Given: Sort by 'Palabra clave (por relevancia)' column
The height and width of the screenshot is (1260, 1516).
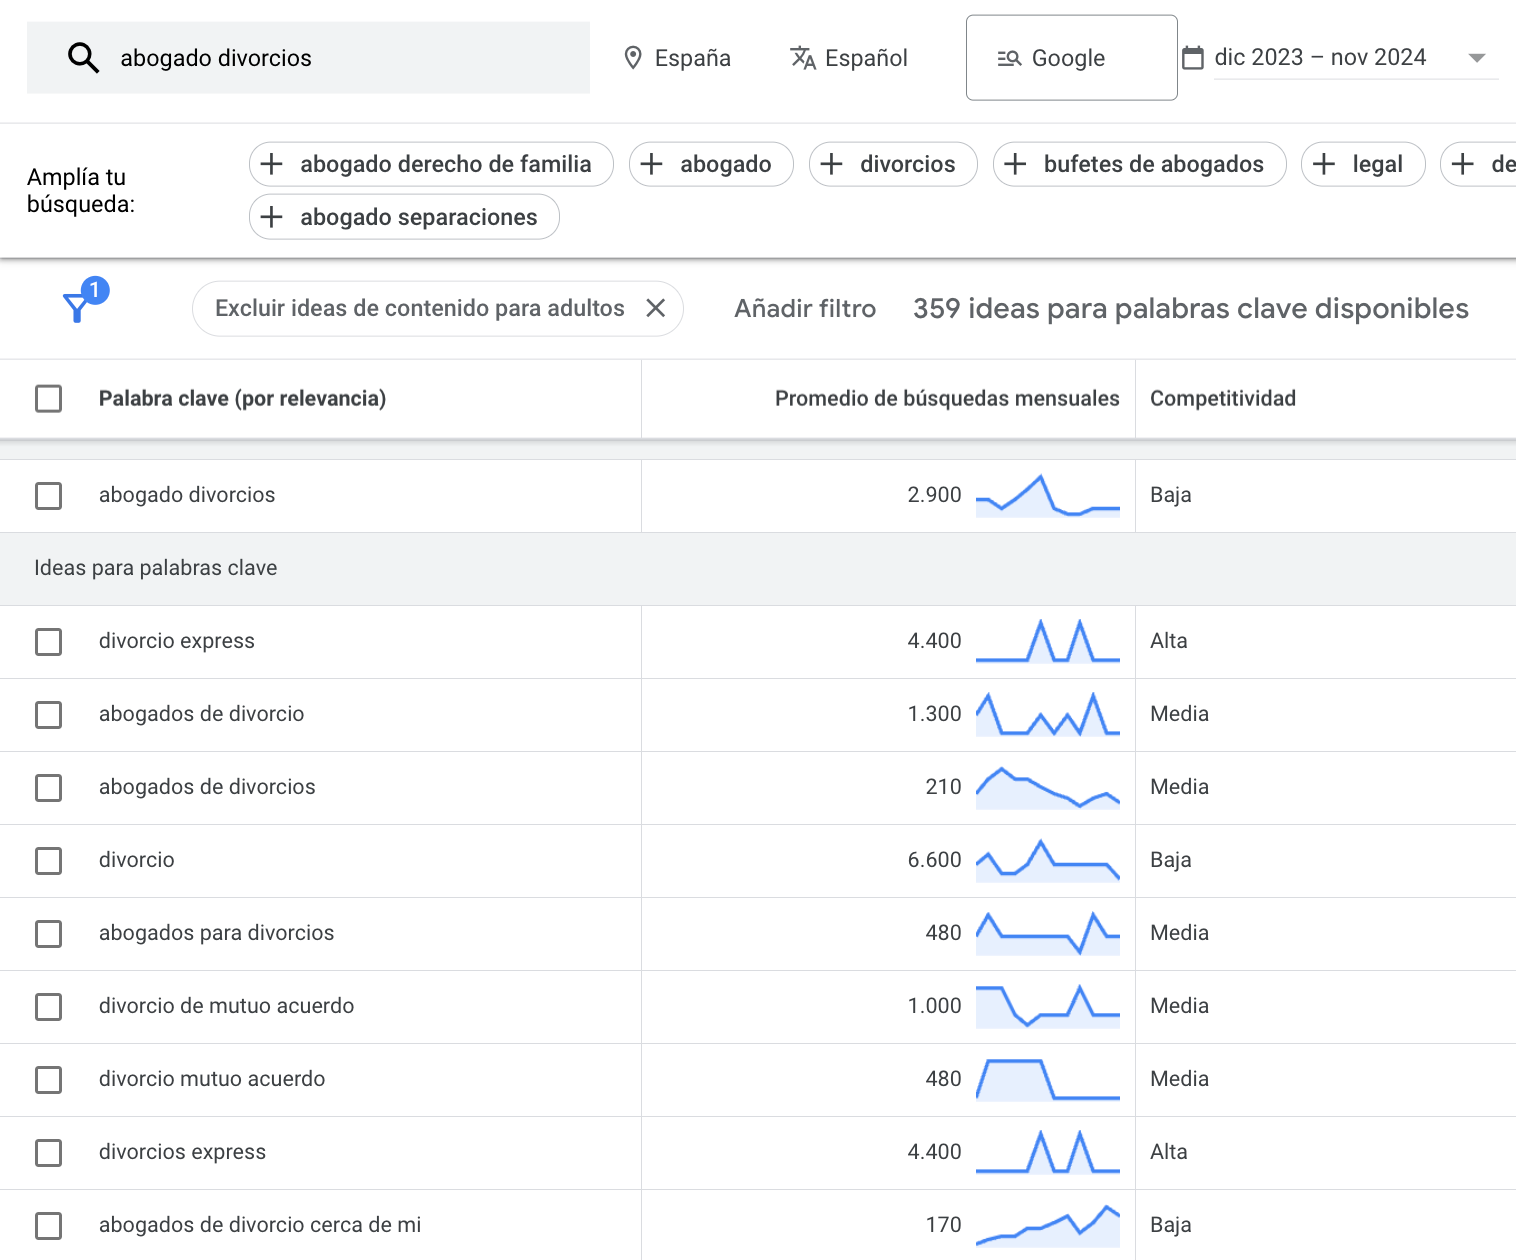Looking at the screenshot, I should pos(242,399).
